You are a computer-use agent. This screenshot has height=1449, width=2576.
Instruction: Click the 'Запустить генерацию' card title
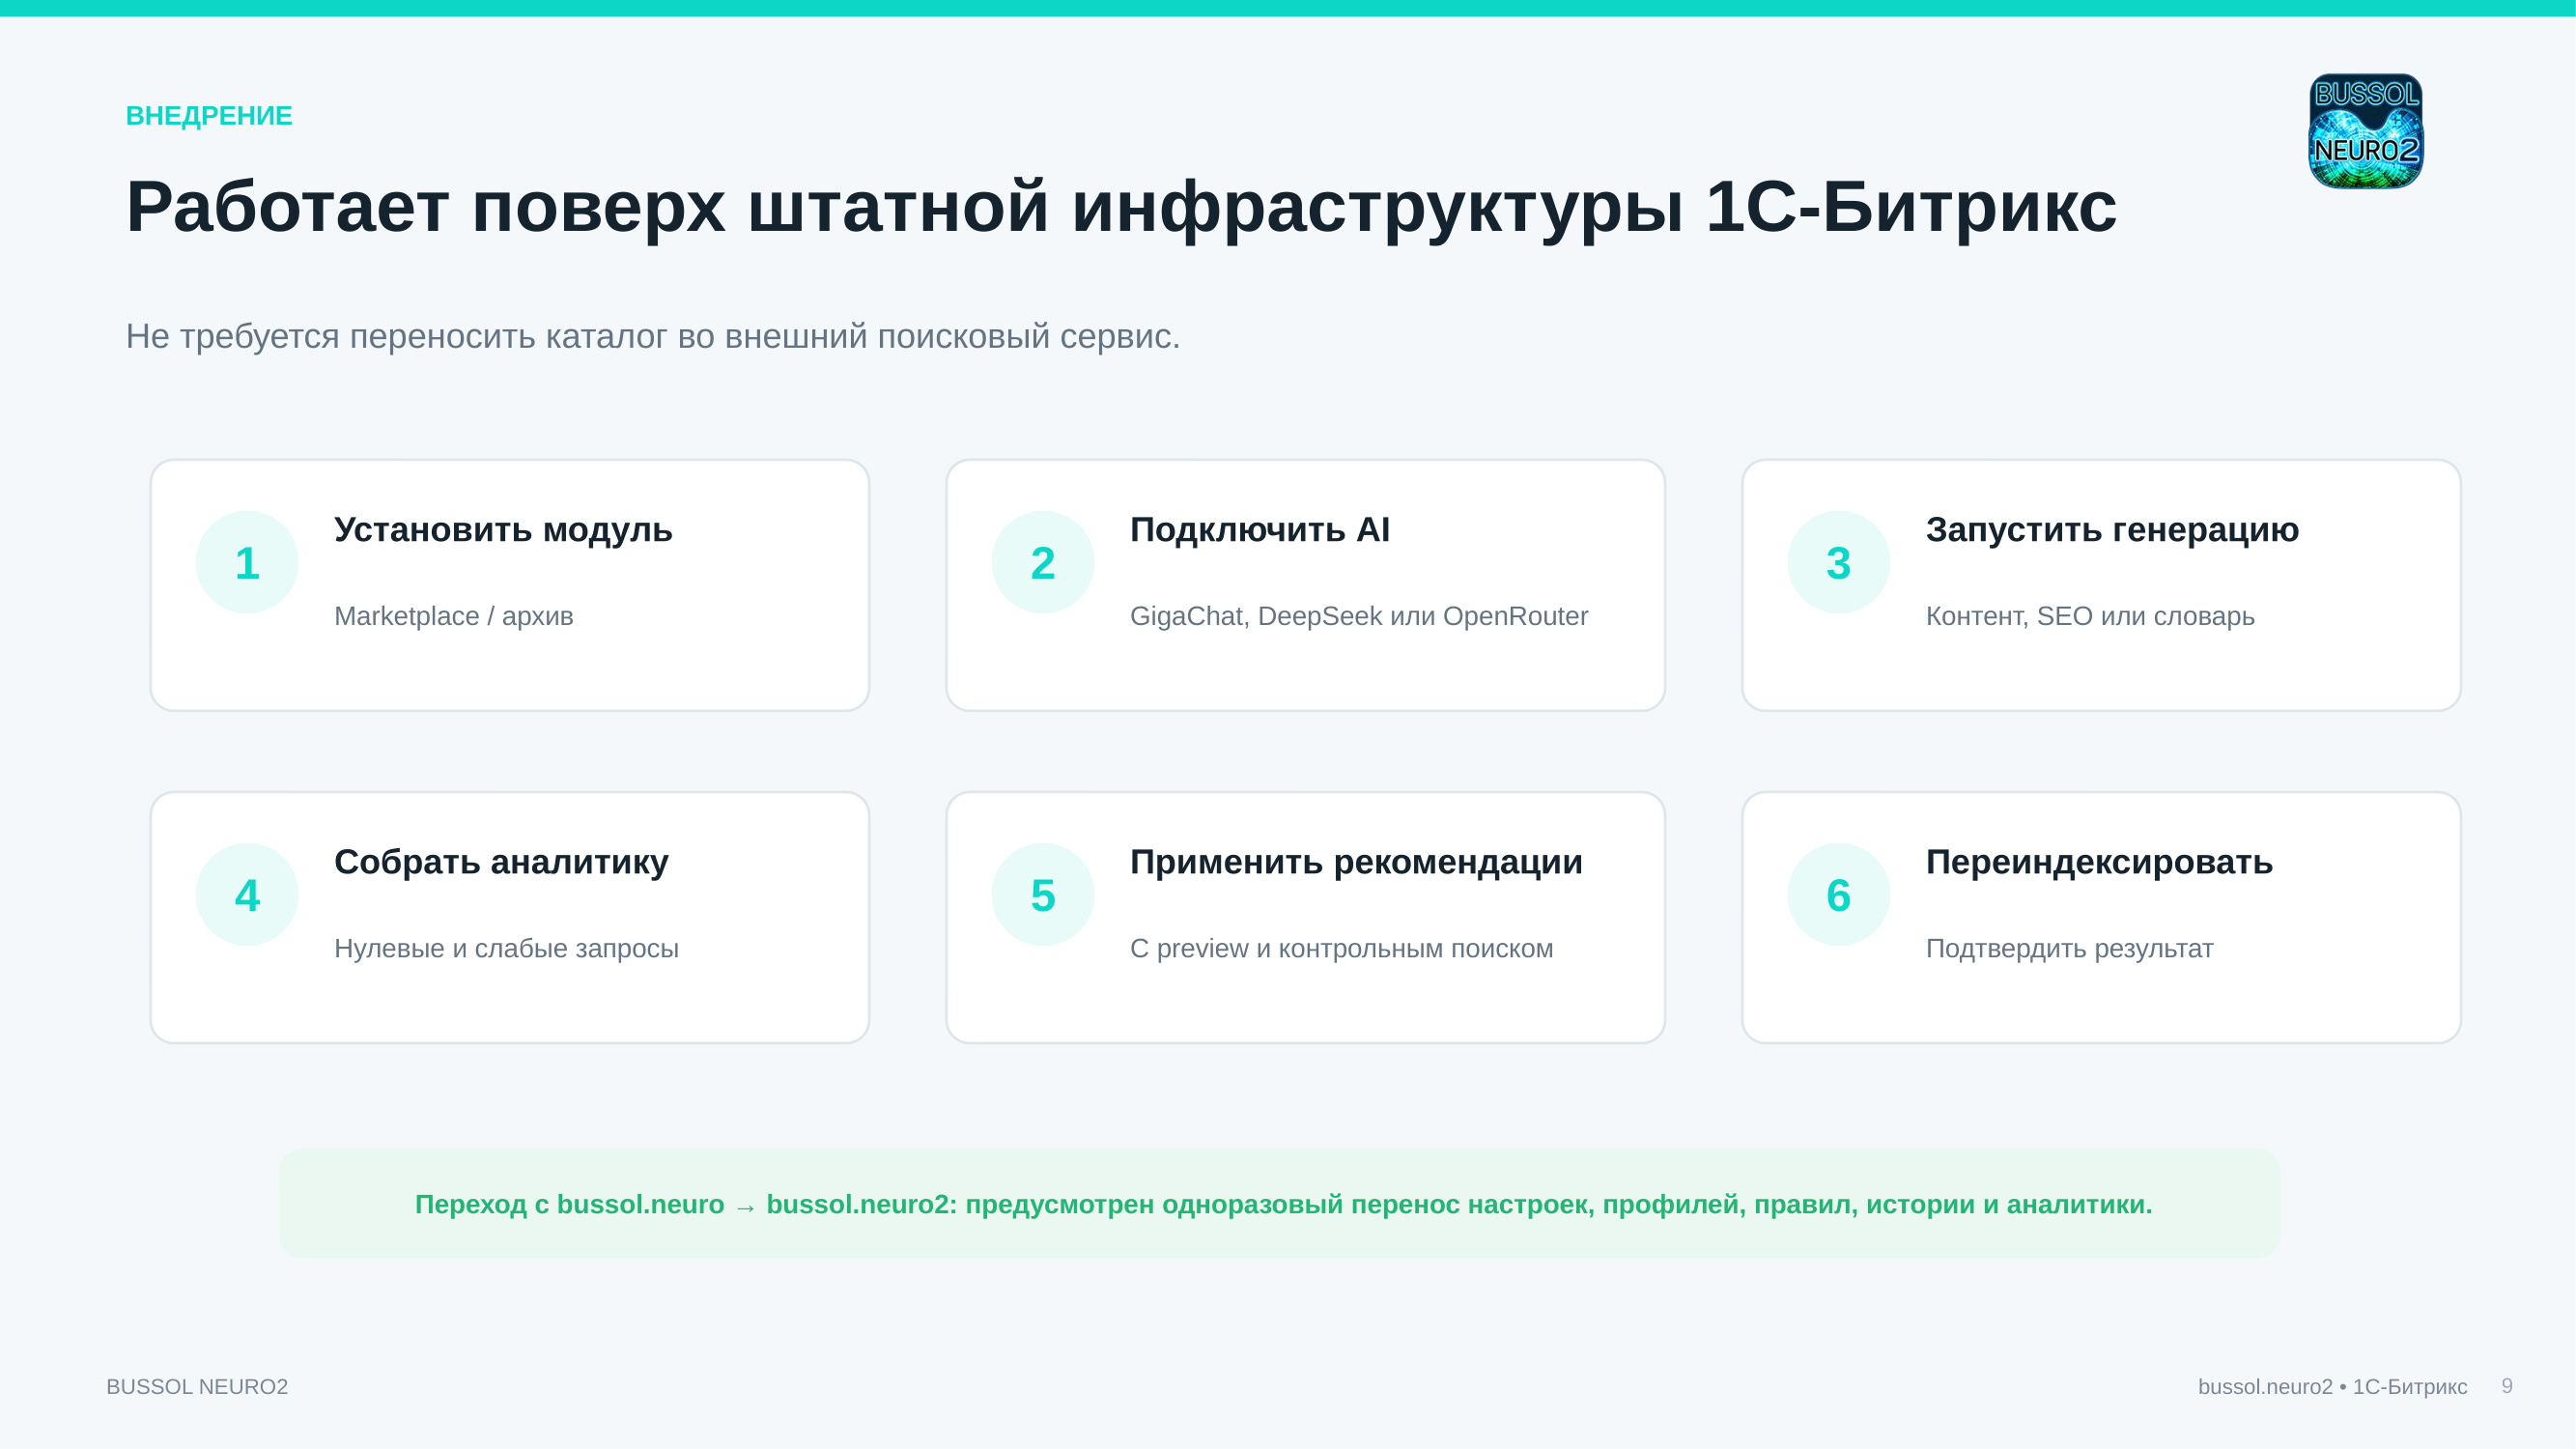tap(2112, 530)
